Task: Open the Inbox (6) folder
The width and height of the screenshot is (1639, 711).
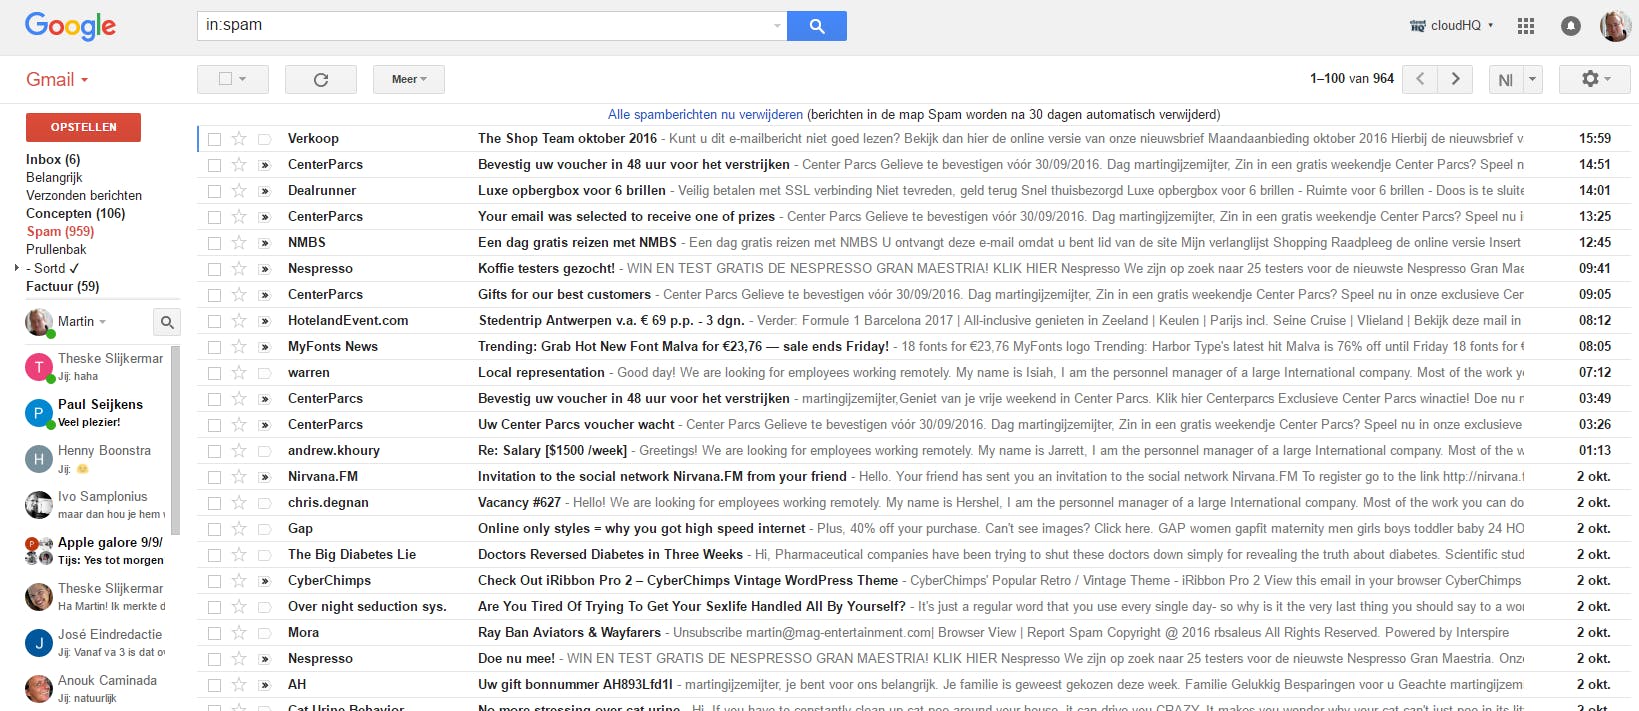Action: (x=53, y=160)
